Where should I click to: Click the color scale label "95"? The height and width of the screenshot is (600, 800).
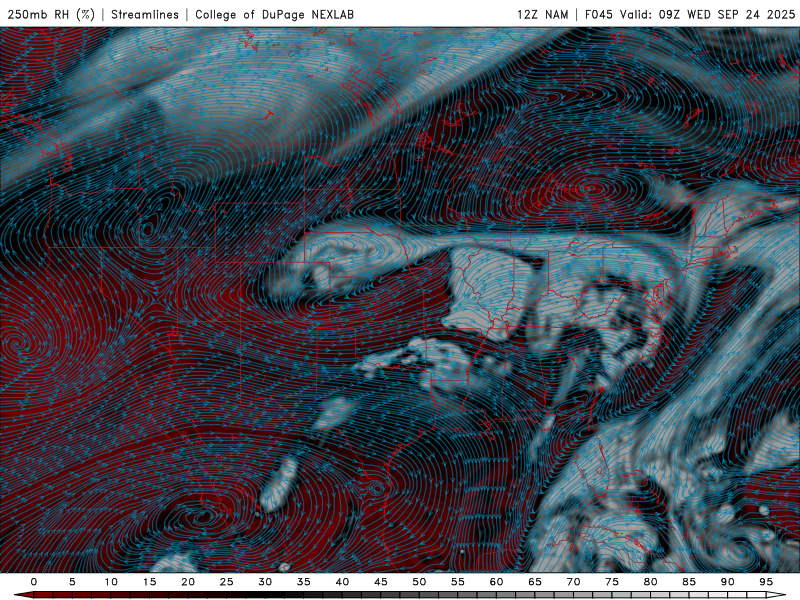[x=766, y=582]
